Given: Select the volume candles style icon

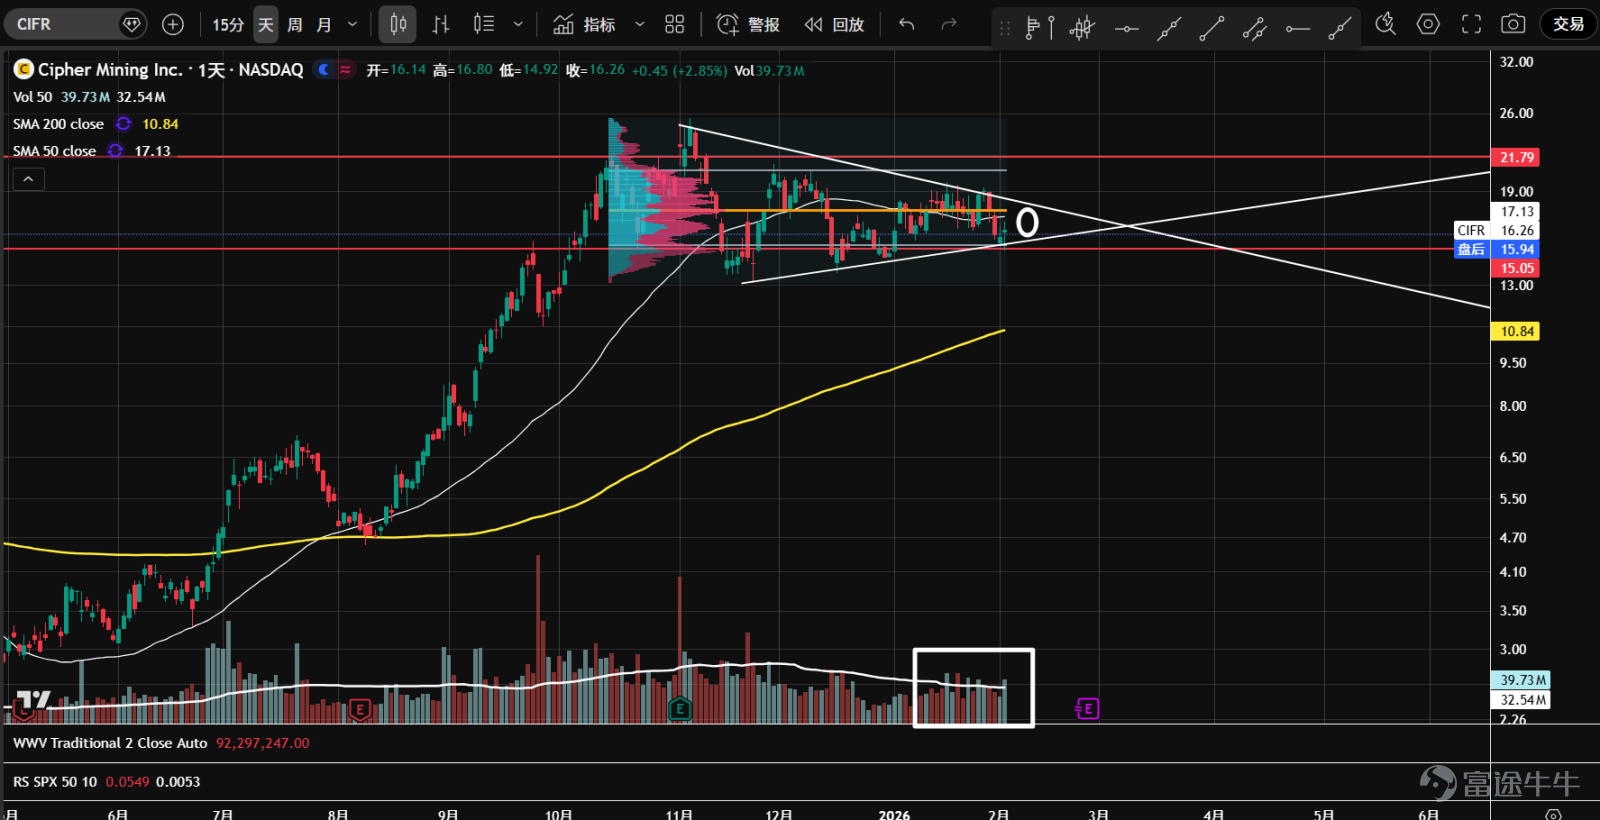Looking at the screenshot, I should click(484, 24).
